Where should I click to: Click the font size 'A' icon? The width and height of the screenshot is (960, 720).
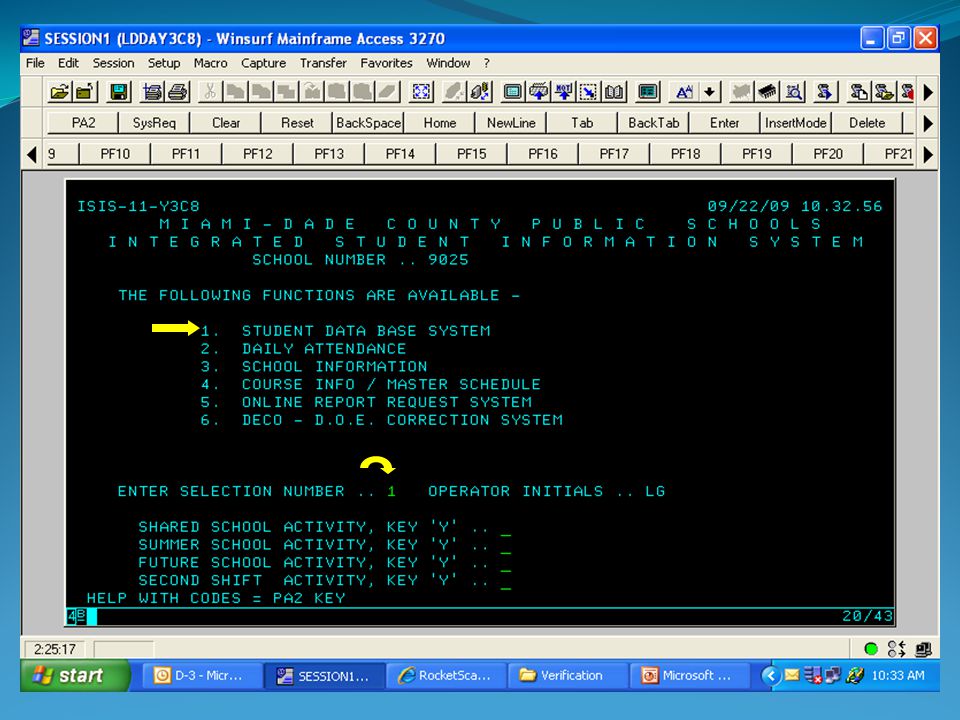[x=684, y=92]
